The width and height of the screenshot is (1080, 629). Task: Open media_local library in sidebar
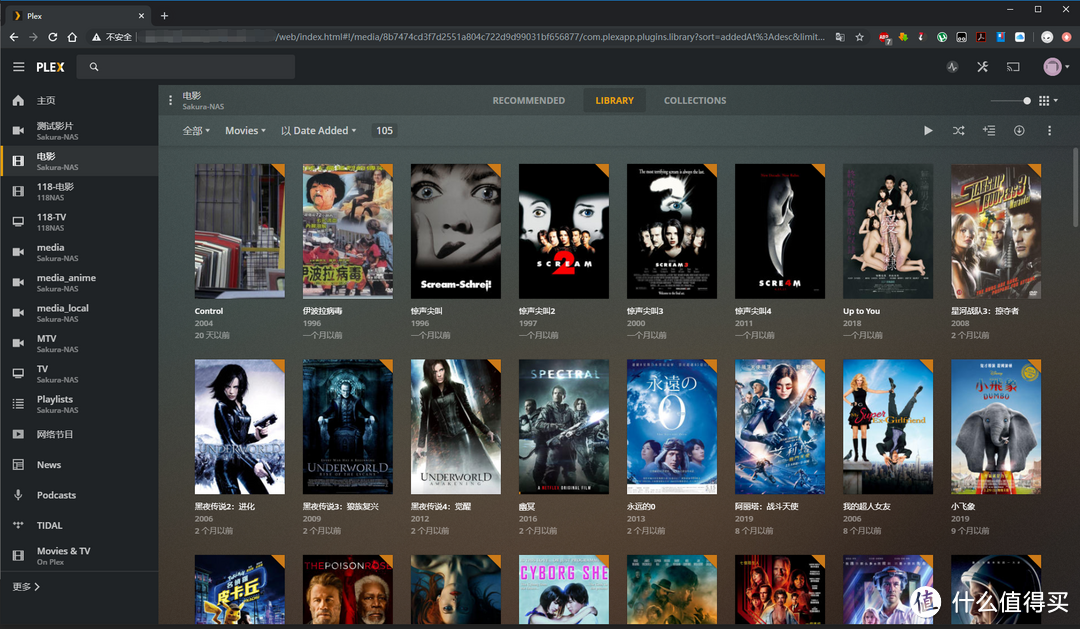79,312
